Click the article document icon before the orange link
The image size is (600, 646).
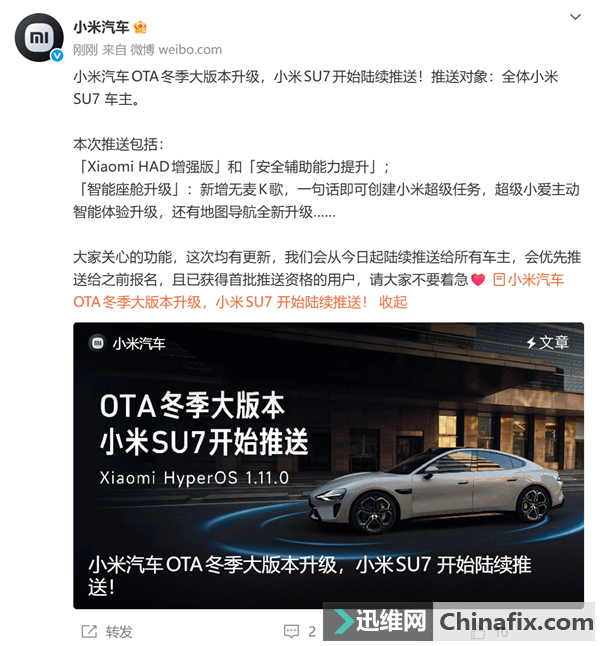(499, 280)
